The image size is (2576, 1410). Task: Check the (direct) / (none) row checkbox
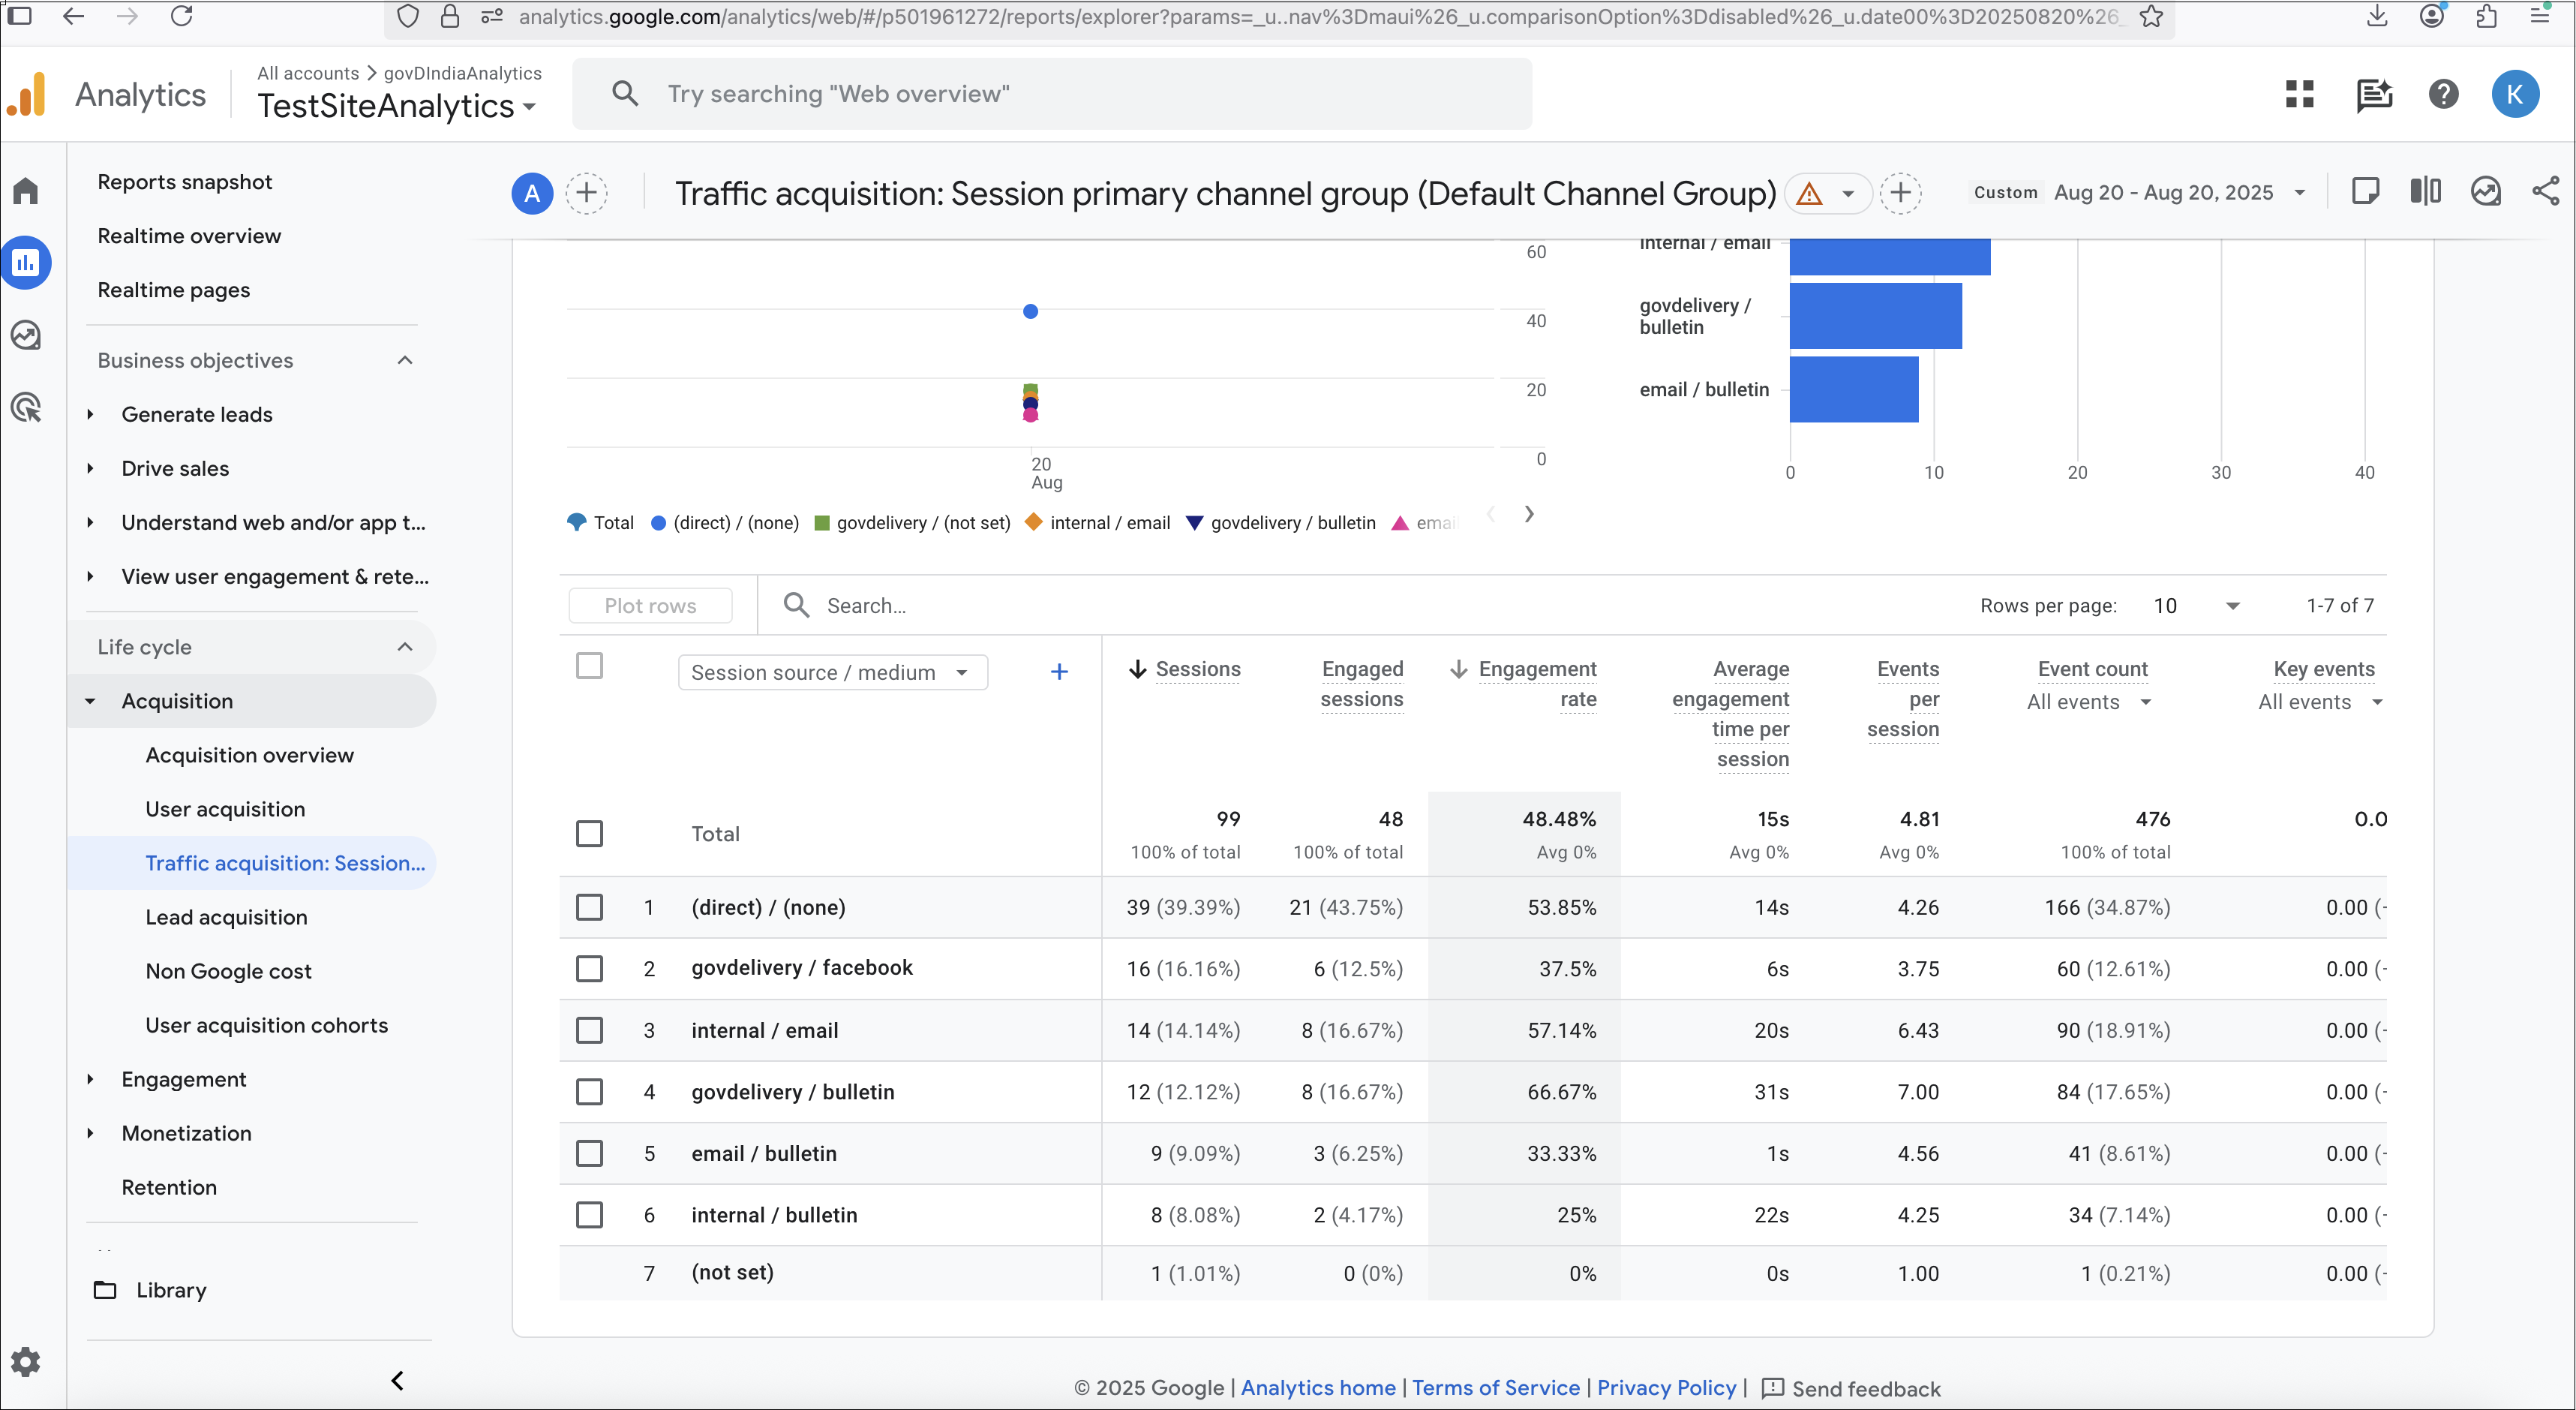[x=589, y=907]
